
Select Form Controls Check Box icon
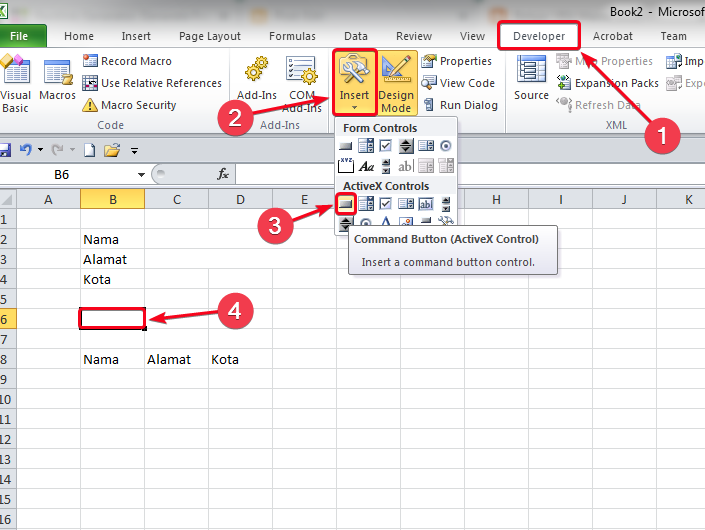[x=385, y=146]
